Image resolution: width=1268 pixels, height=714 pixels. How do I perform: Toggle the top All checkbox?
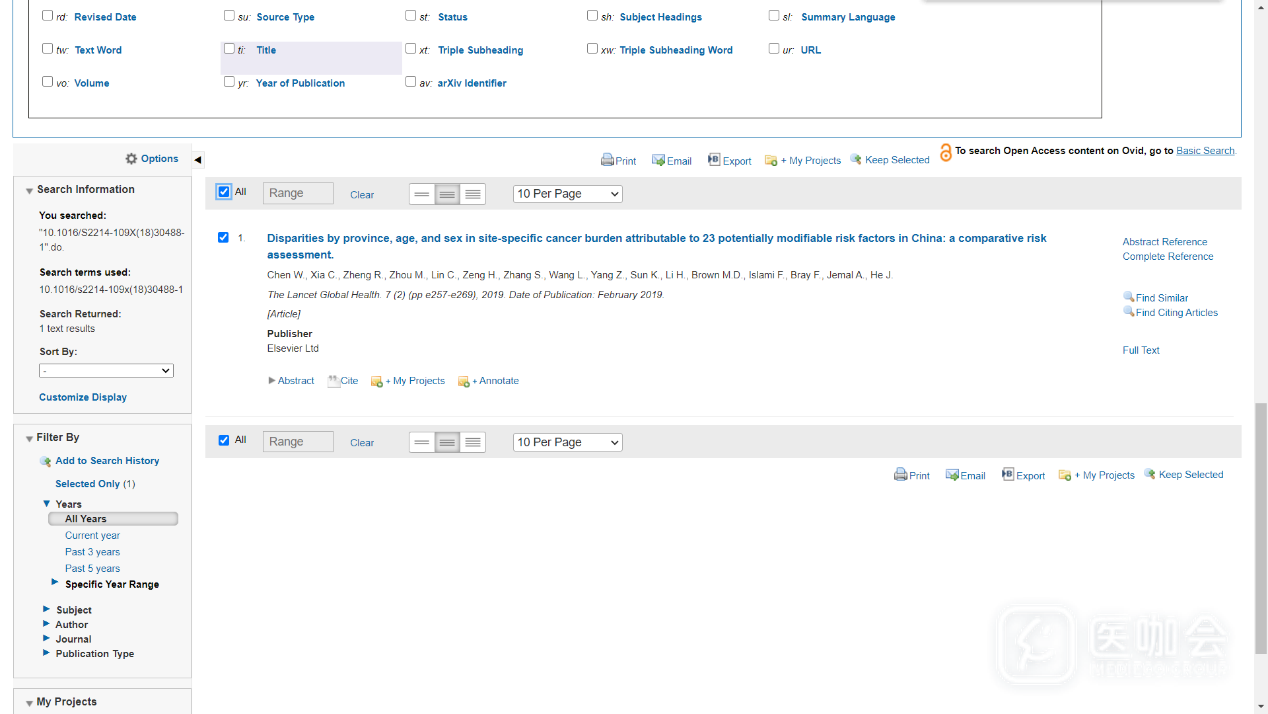pyautogui.click(x=224, y=192)
